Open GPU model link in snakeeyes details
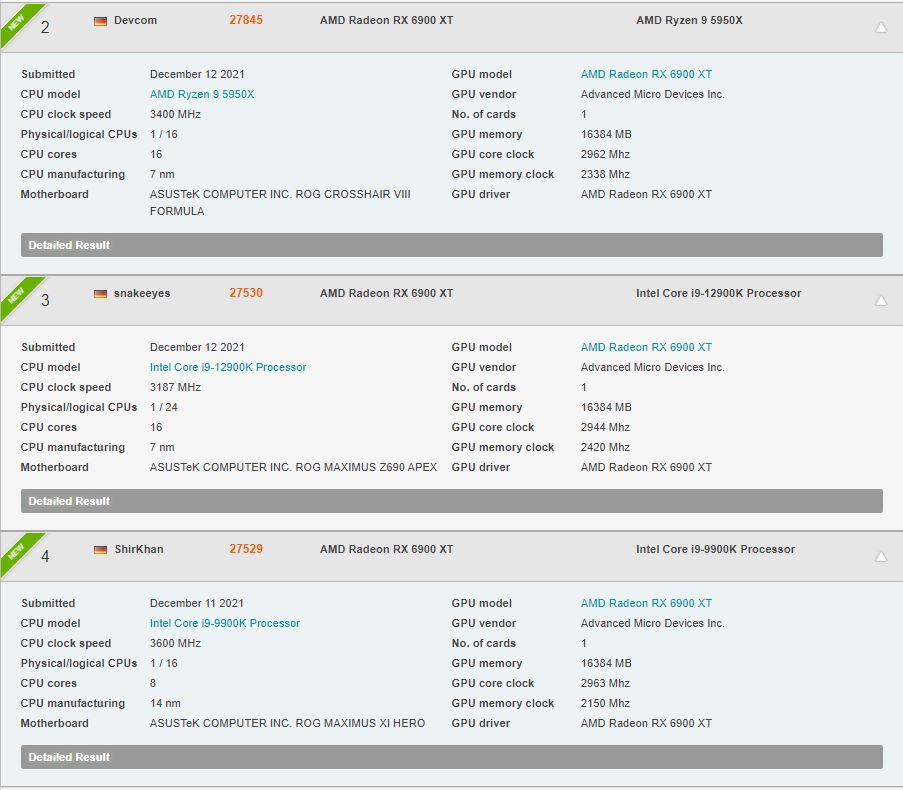 point(646,347)
